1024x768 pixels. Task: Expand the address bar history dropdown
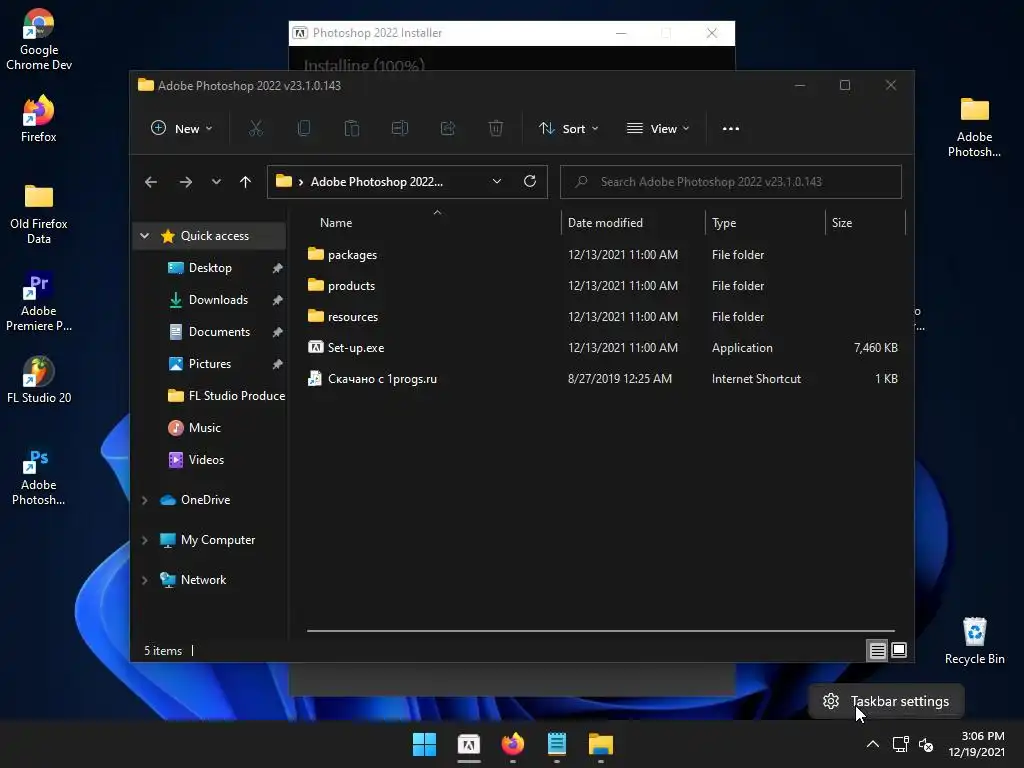click(x=497, y=182)
